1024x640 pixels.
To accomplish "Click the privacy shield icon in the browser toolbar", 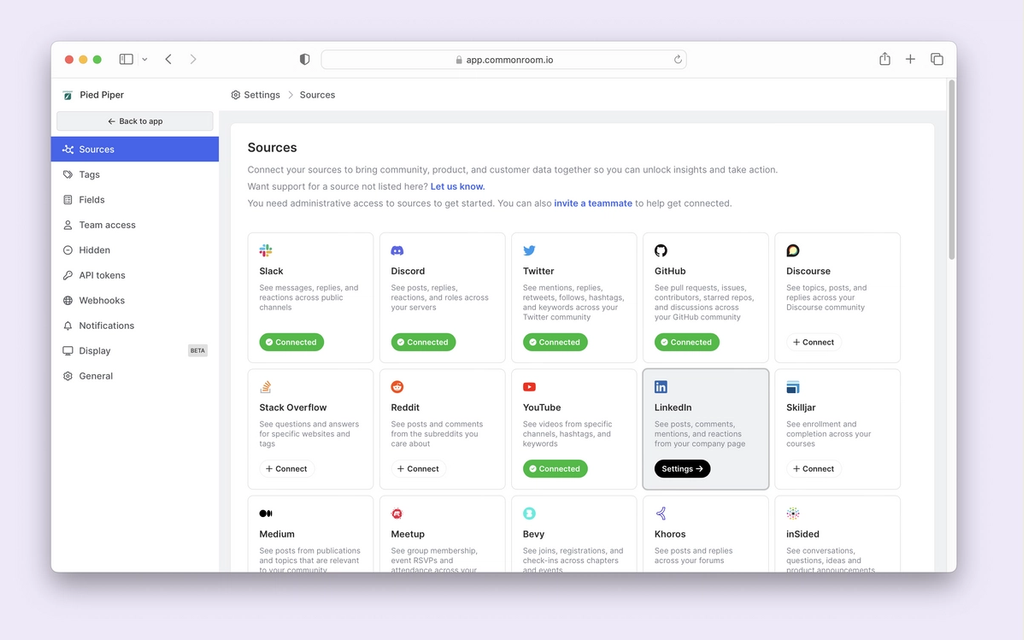I will (304, 59).
